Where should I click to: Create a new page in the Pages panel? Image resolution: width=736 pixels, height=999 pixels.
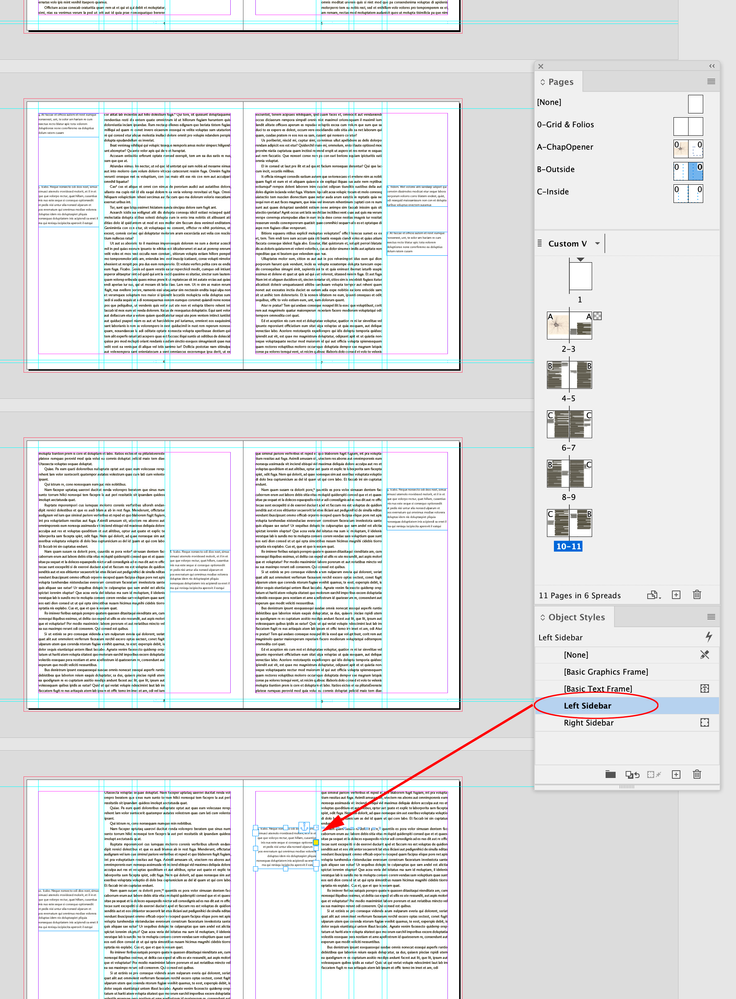(676, 595)
